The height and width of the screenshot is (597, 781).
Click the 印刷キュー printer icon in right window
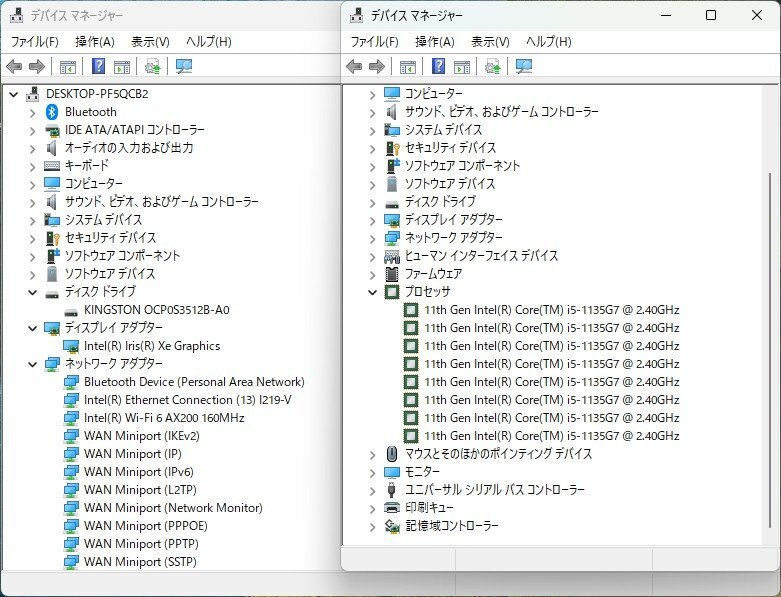pos(392,508)
